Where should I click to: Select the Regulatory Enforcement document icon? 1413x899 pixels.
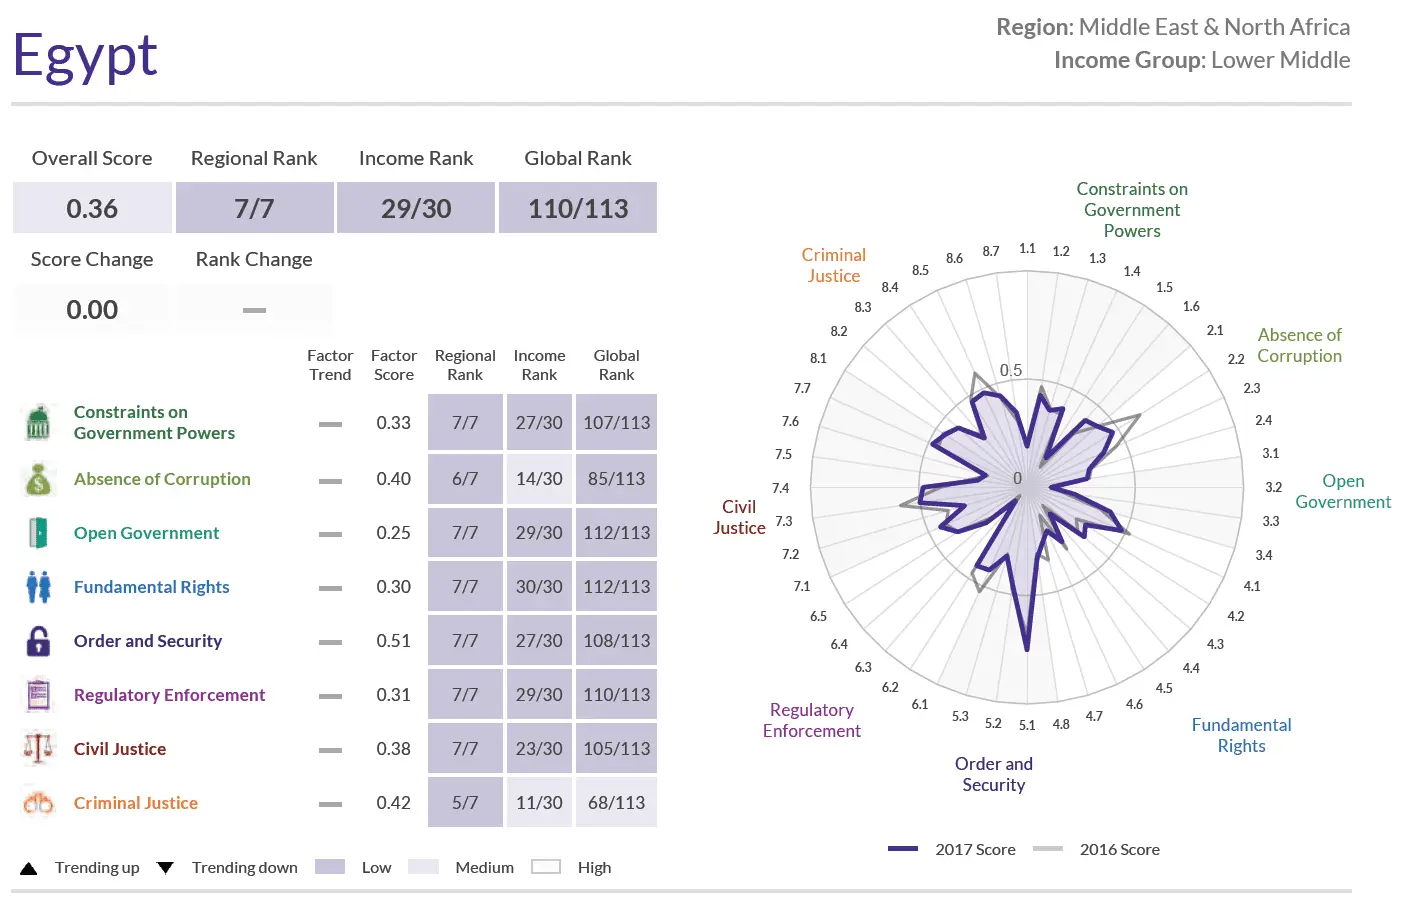(x=38, y=694)
